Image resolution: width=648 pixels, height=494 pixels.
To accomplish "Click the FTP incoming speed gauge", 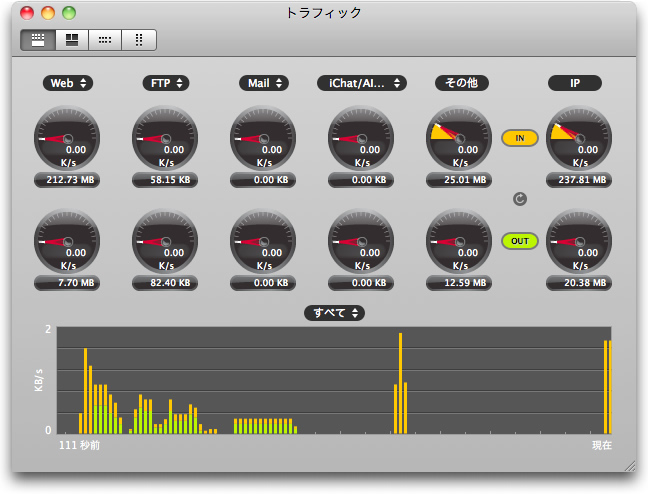I will pyautogui.click(x=165, y=138).
